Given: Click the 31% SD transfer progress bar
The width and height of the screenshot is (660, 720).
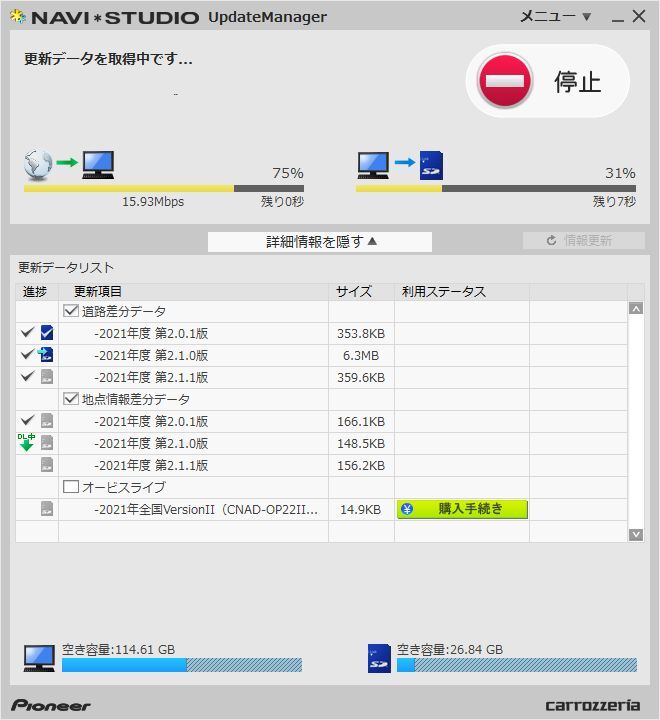Looking at the screenshot, I should tap(496, 188).
